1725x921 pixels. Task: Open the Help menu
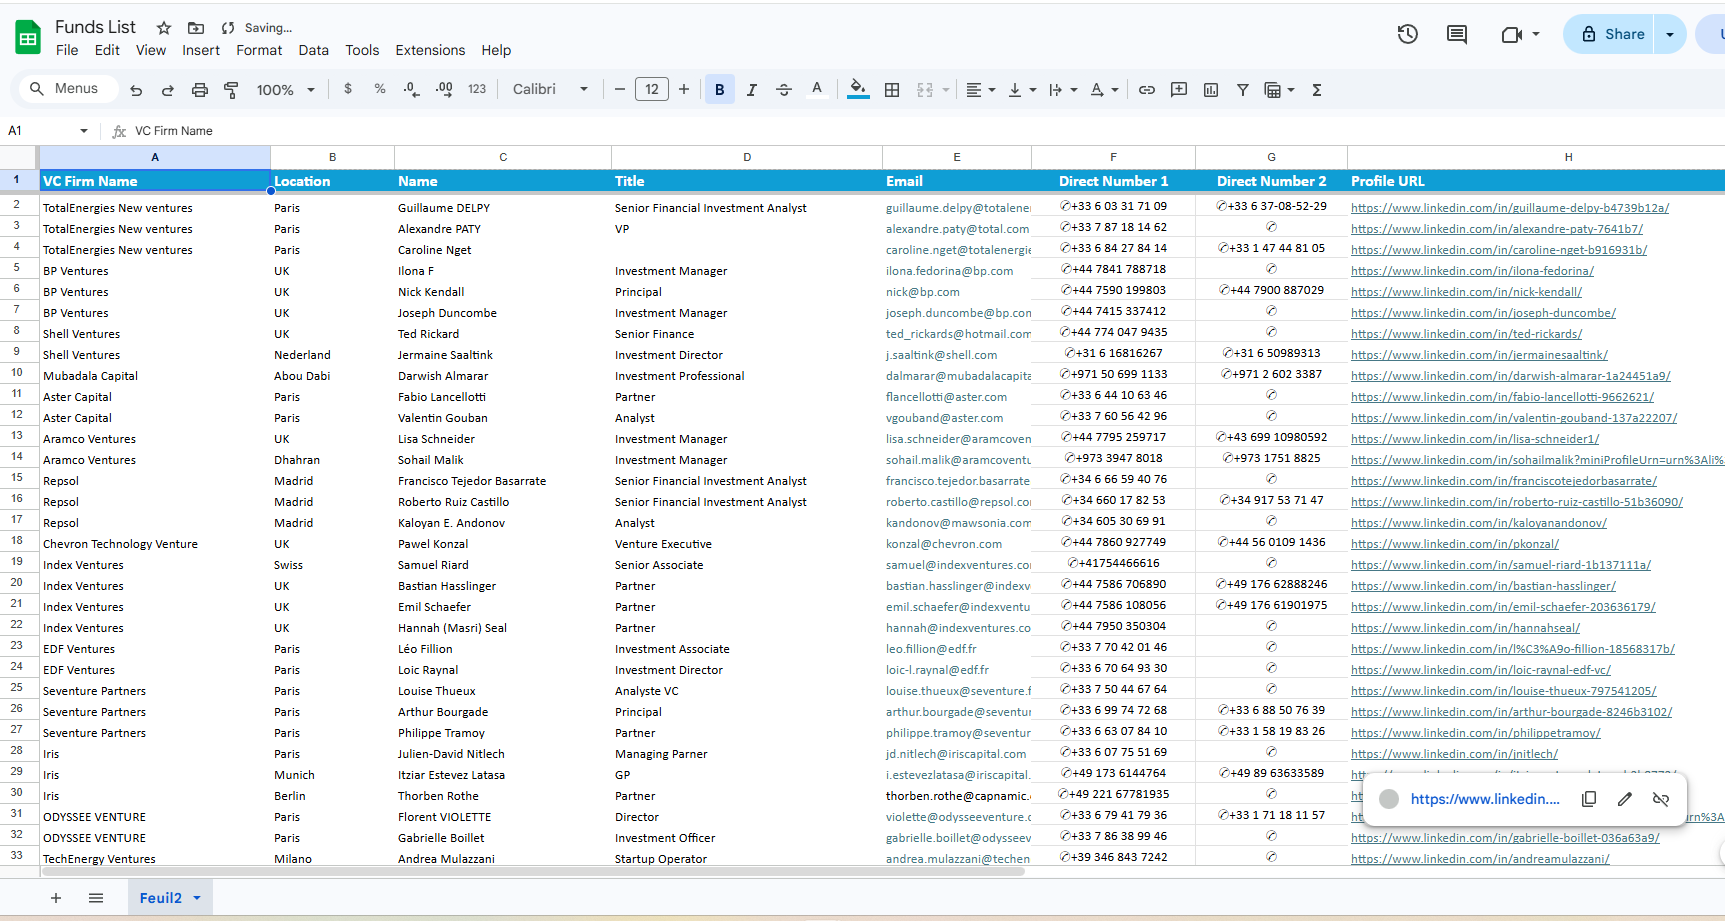[496, 50]
